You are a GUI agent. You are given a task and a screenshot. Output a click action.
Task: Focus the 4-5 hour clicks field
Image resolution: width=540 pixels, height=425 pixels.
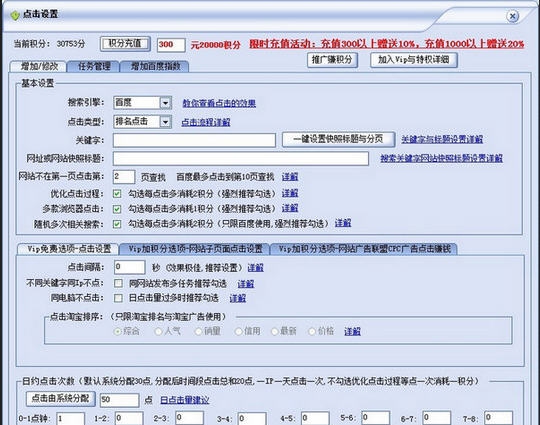pos(315,418)
